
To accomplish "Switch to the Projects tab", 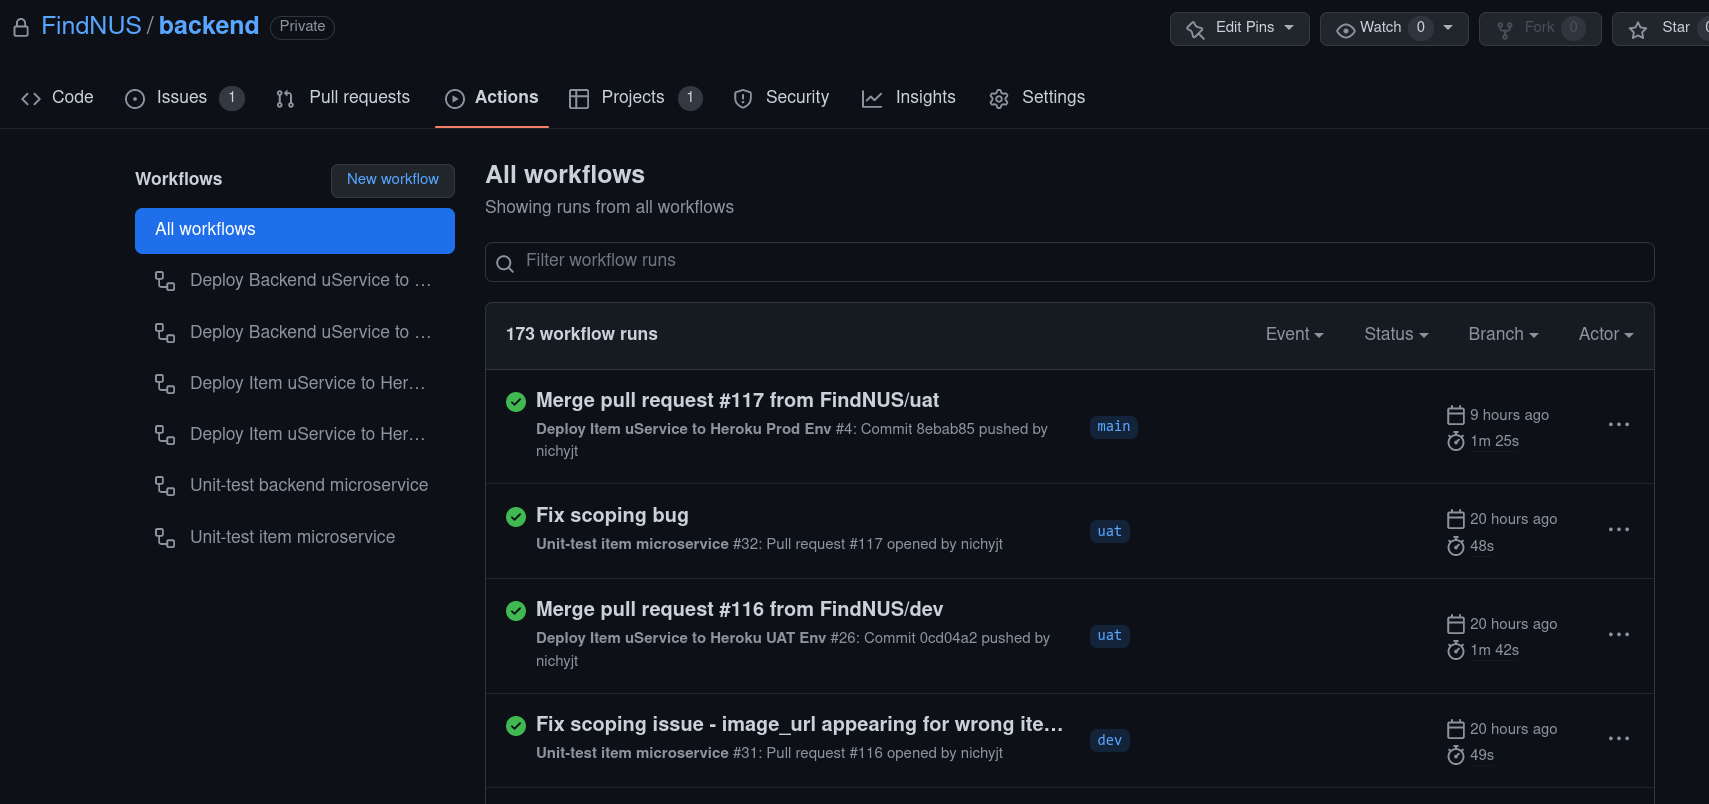I will click(635, 98).
